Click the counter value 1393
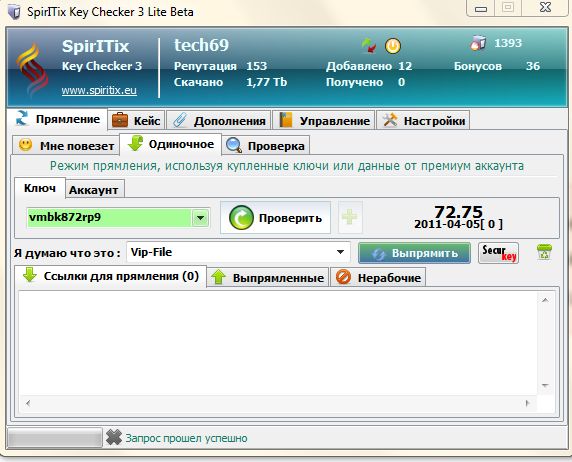This screenshot has height=462, width=572. click(508, 43)
